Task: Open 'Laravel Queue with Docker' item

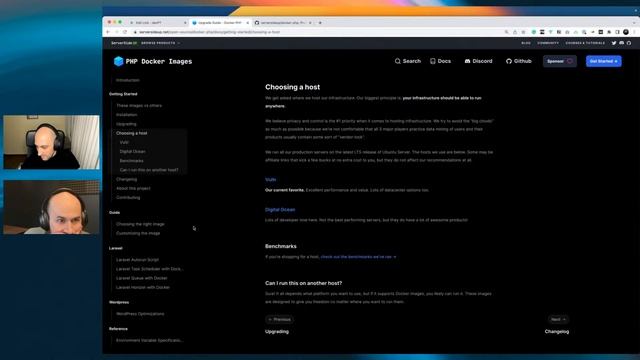Action: (142, 278)
